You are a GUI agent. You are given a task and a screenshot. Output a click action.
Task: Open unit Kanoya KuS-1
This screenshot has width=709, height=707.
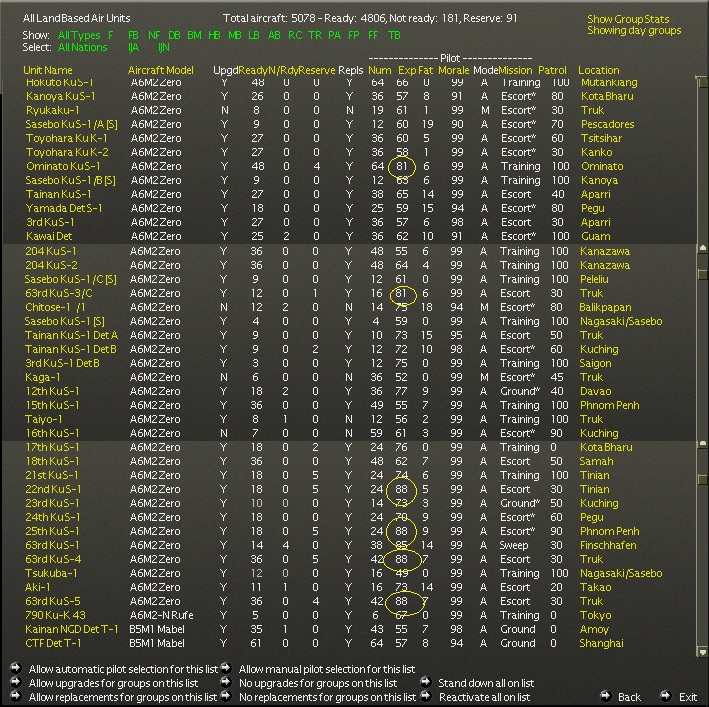[61, 96]
